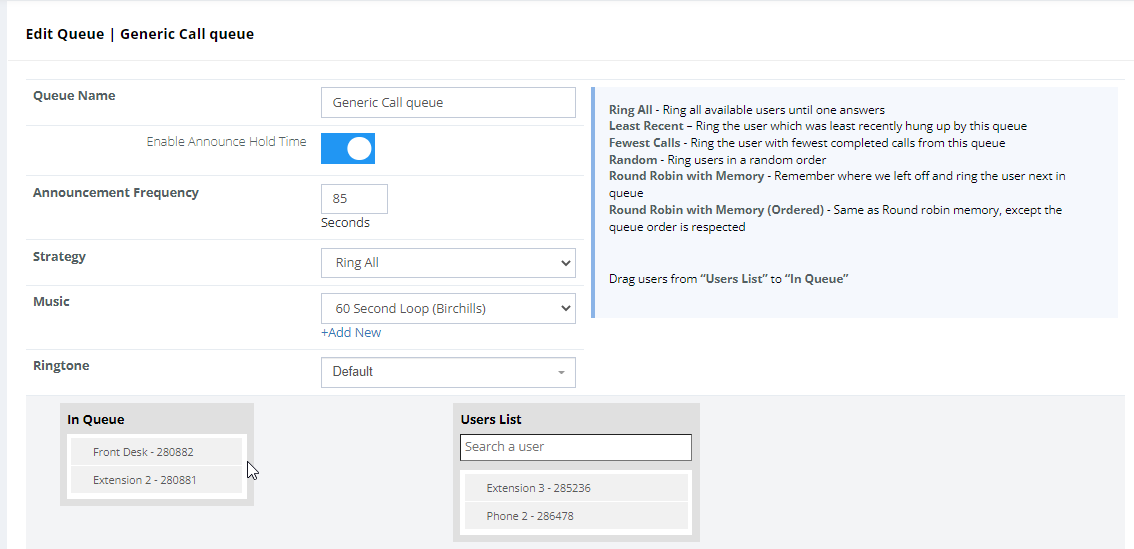Click the Edit Queue page title
Image resolution: width=1134 pixels, height=549 pixels.
[x=139, y=34]
